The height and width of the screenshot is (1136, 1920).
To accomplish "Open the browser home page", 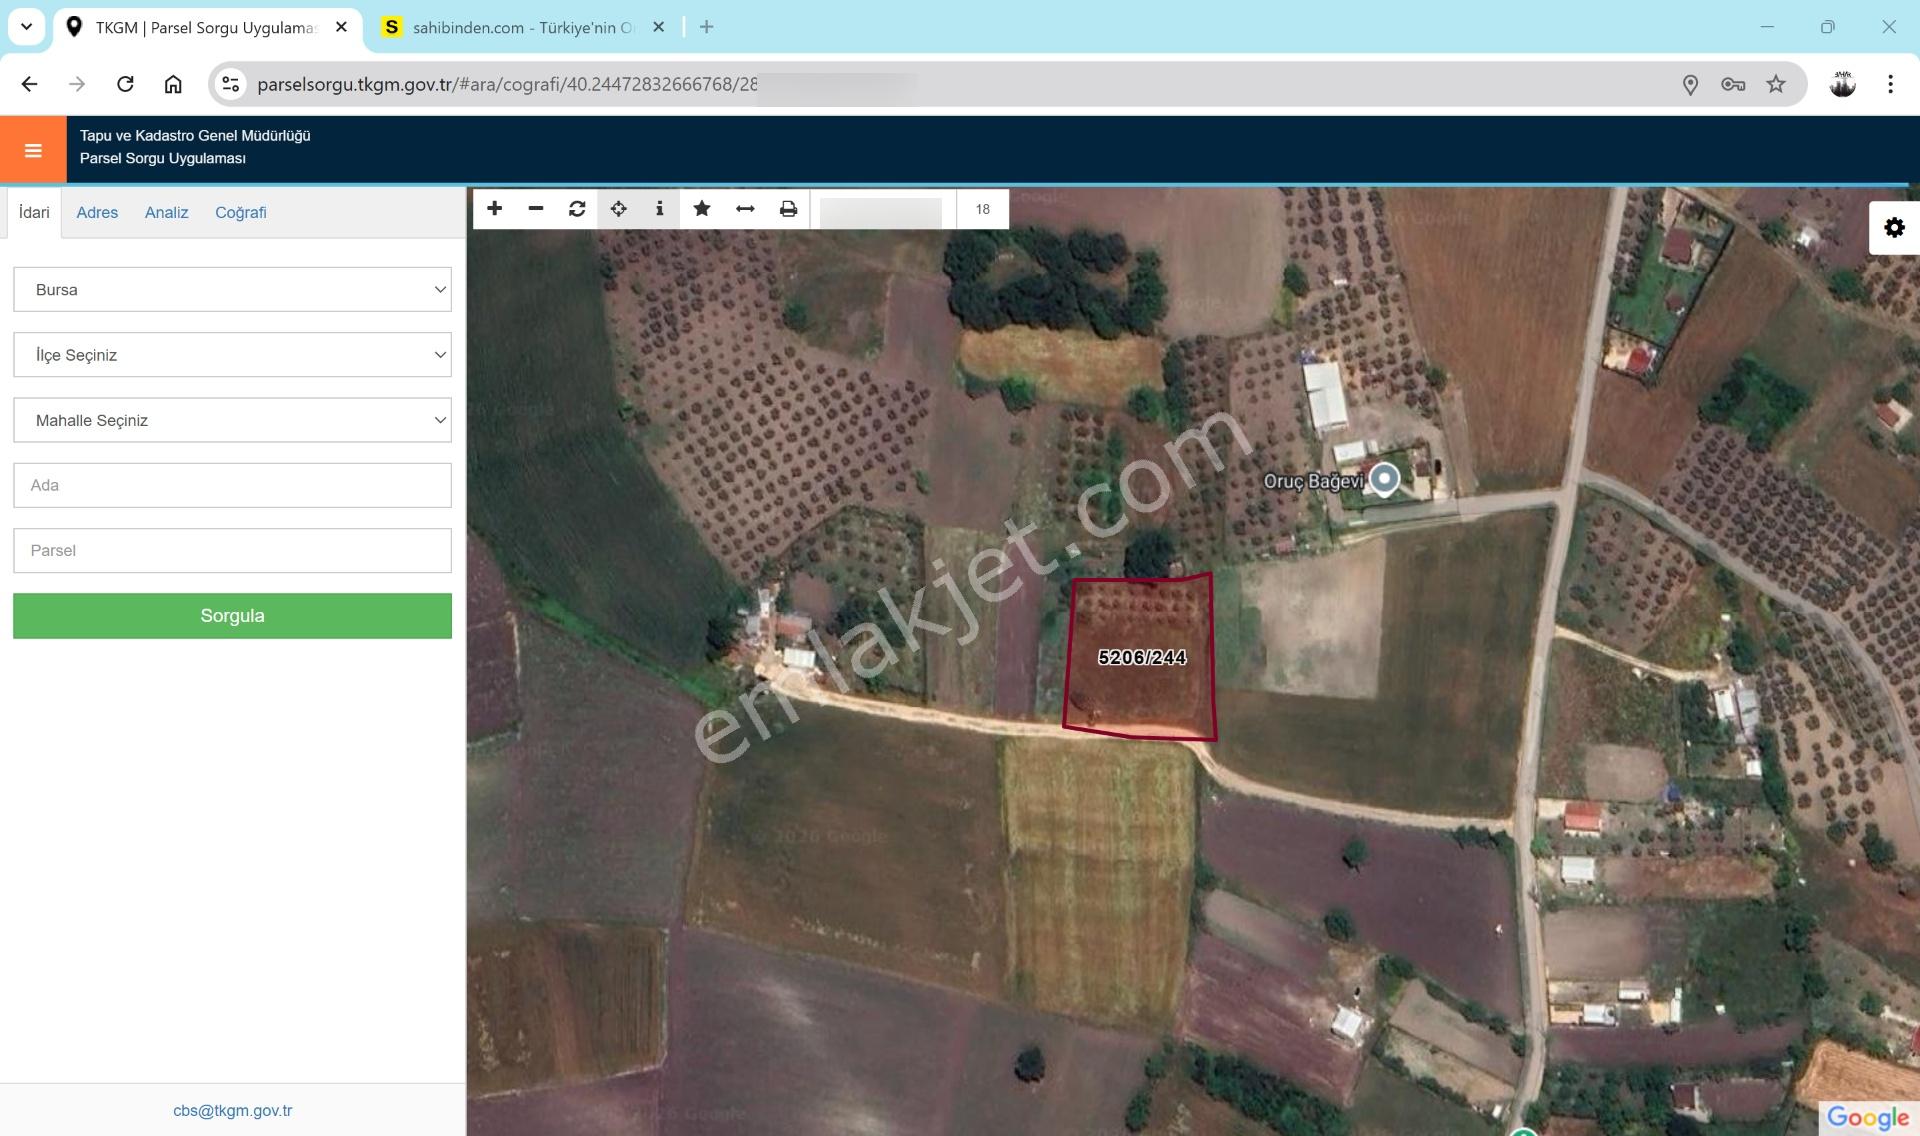I will pos(173,84).
